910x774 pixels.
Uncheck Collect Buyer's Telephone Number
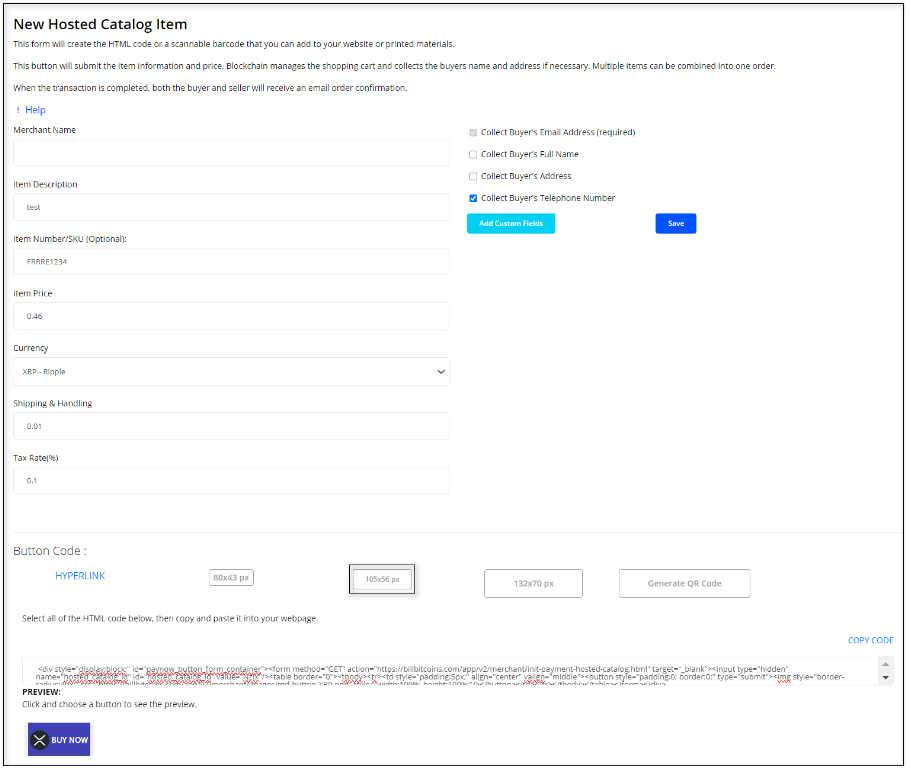tap(473, 198)
